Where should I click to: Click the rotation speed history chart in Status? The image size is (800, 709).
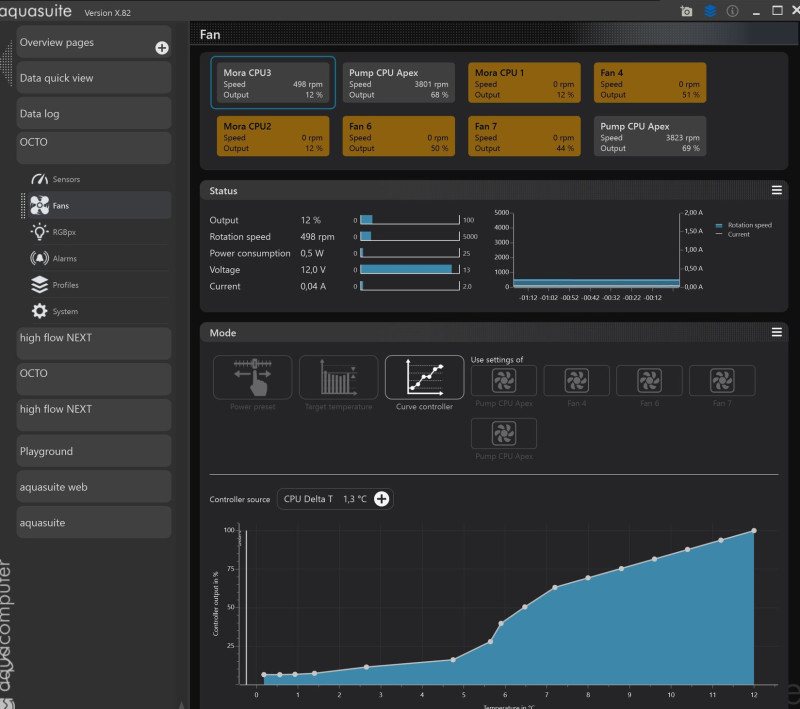[596, 250]
